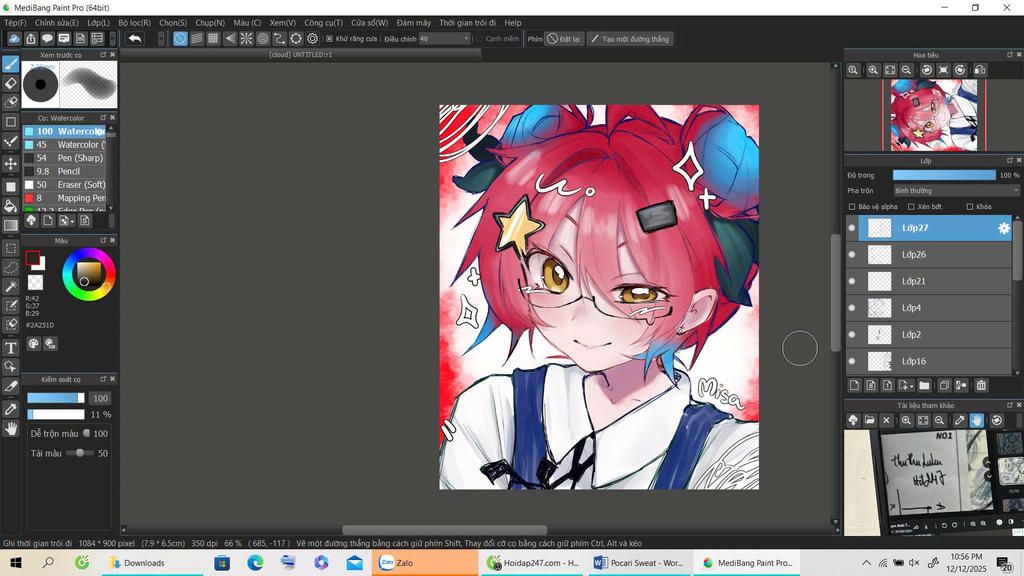Show hidden system tray icons chevron
Screen dimensions: 1024x576
(x=866, y=562)
